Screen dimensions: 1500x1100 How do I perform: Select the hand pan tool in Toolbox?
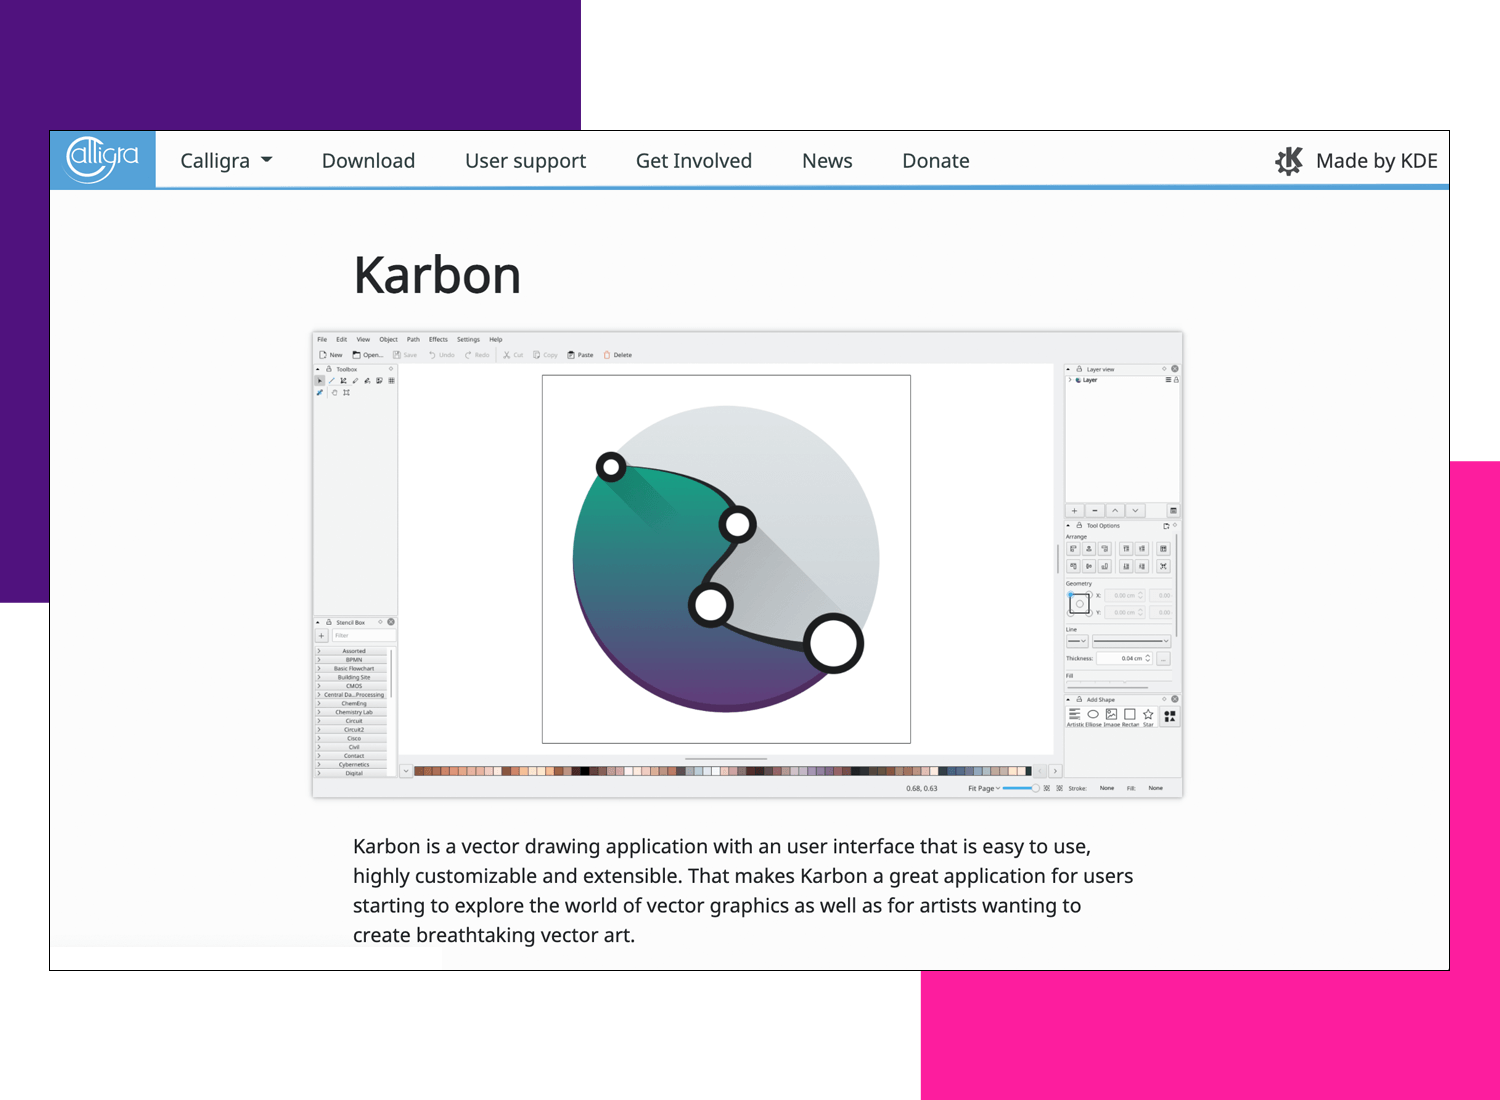[x=334, y=392]
